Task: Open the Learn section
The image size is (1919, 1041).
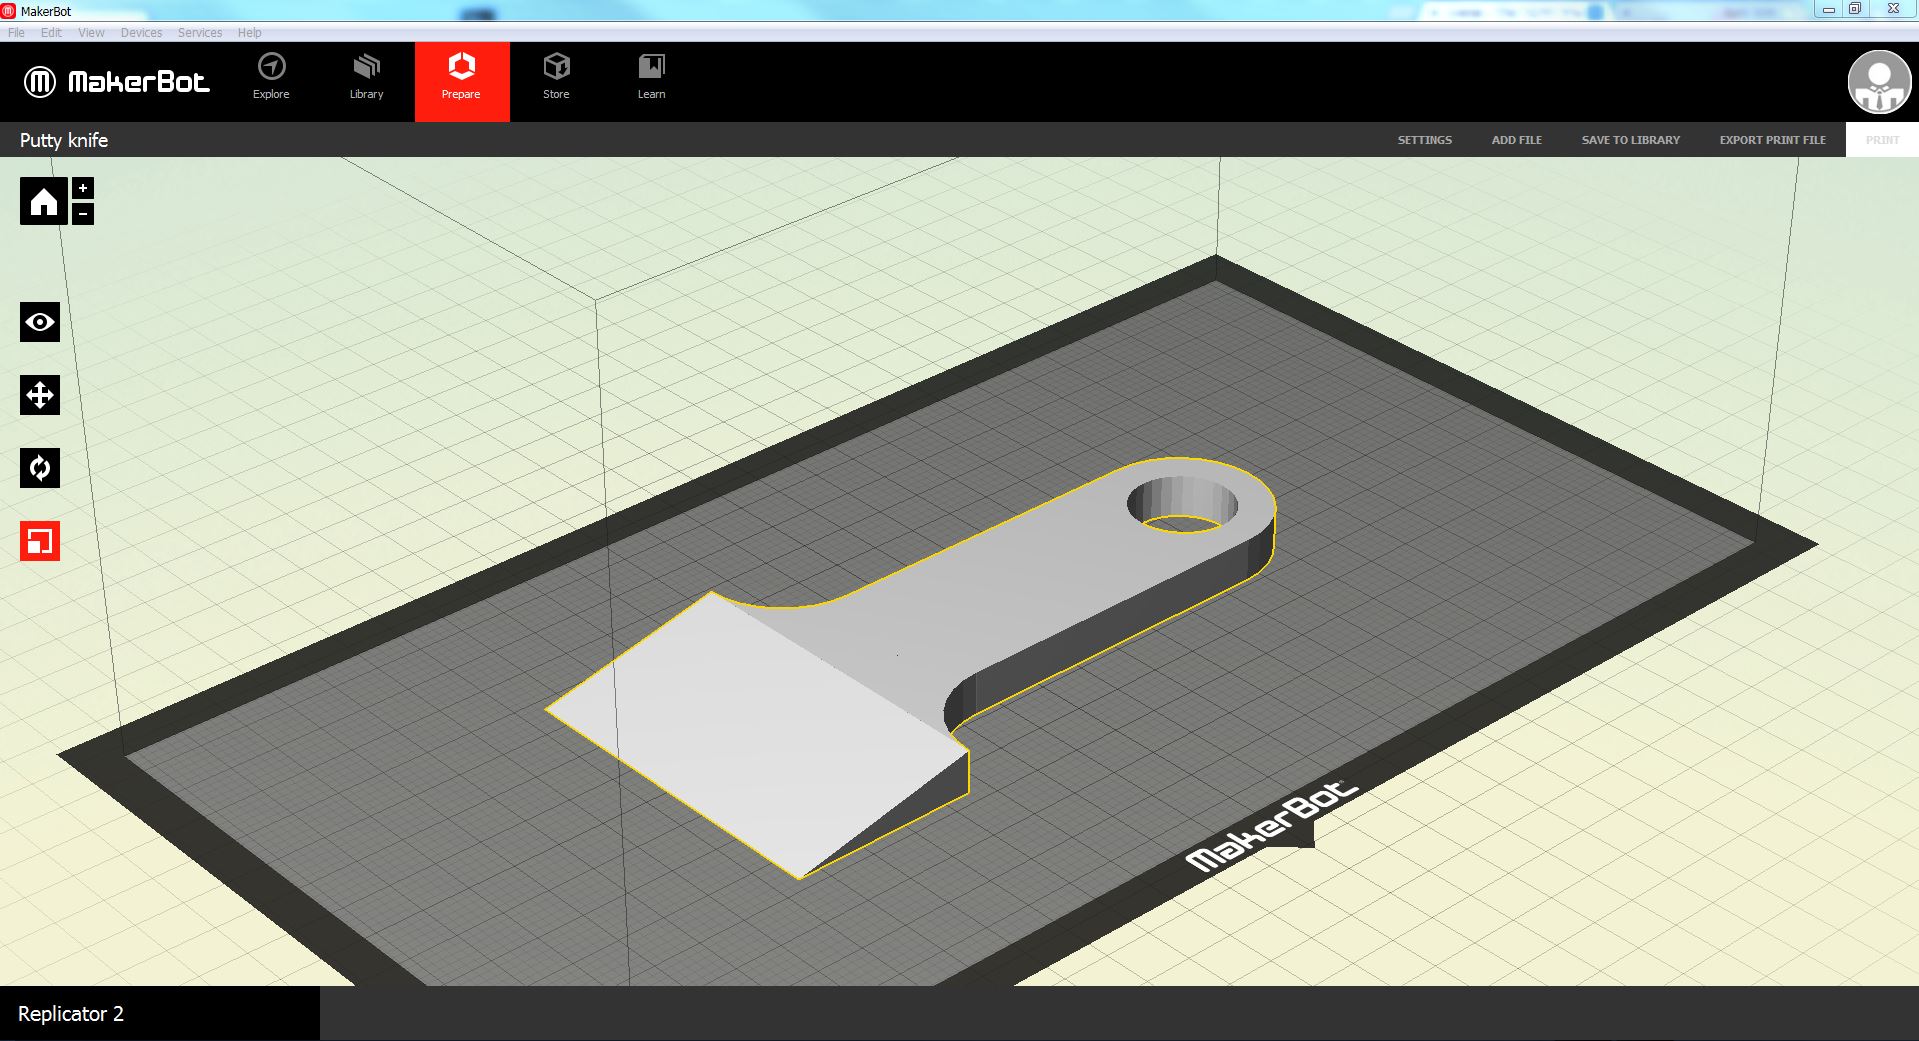Action: click(x=651, y=78)
